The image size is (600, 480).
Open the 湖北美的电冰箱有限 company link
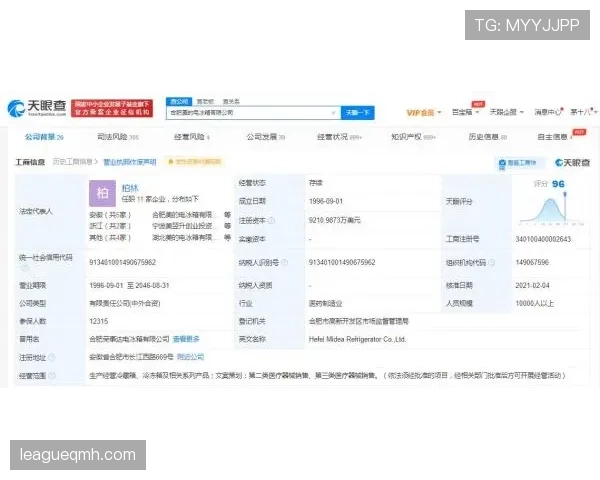(x=182, y=238)
